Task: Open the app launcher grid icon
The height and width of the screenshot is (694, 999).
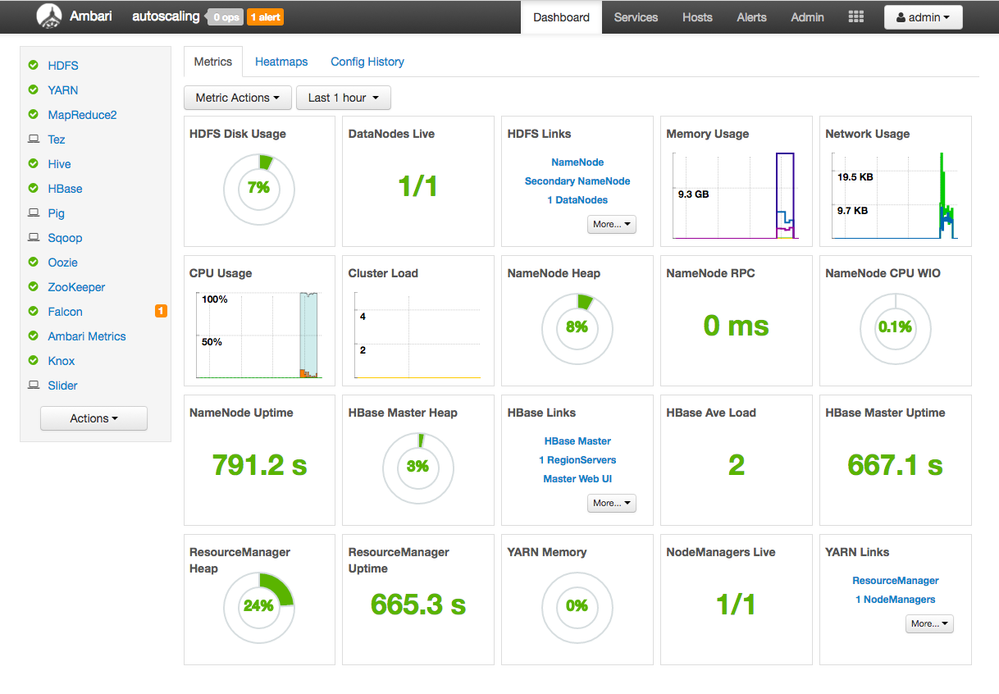Action: click(x=855, y=16)
